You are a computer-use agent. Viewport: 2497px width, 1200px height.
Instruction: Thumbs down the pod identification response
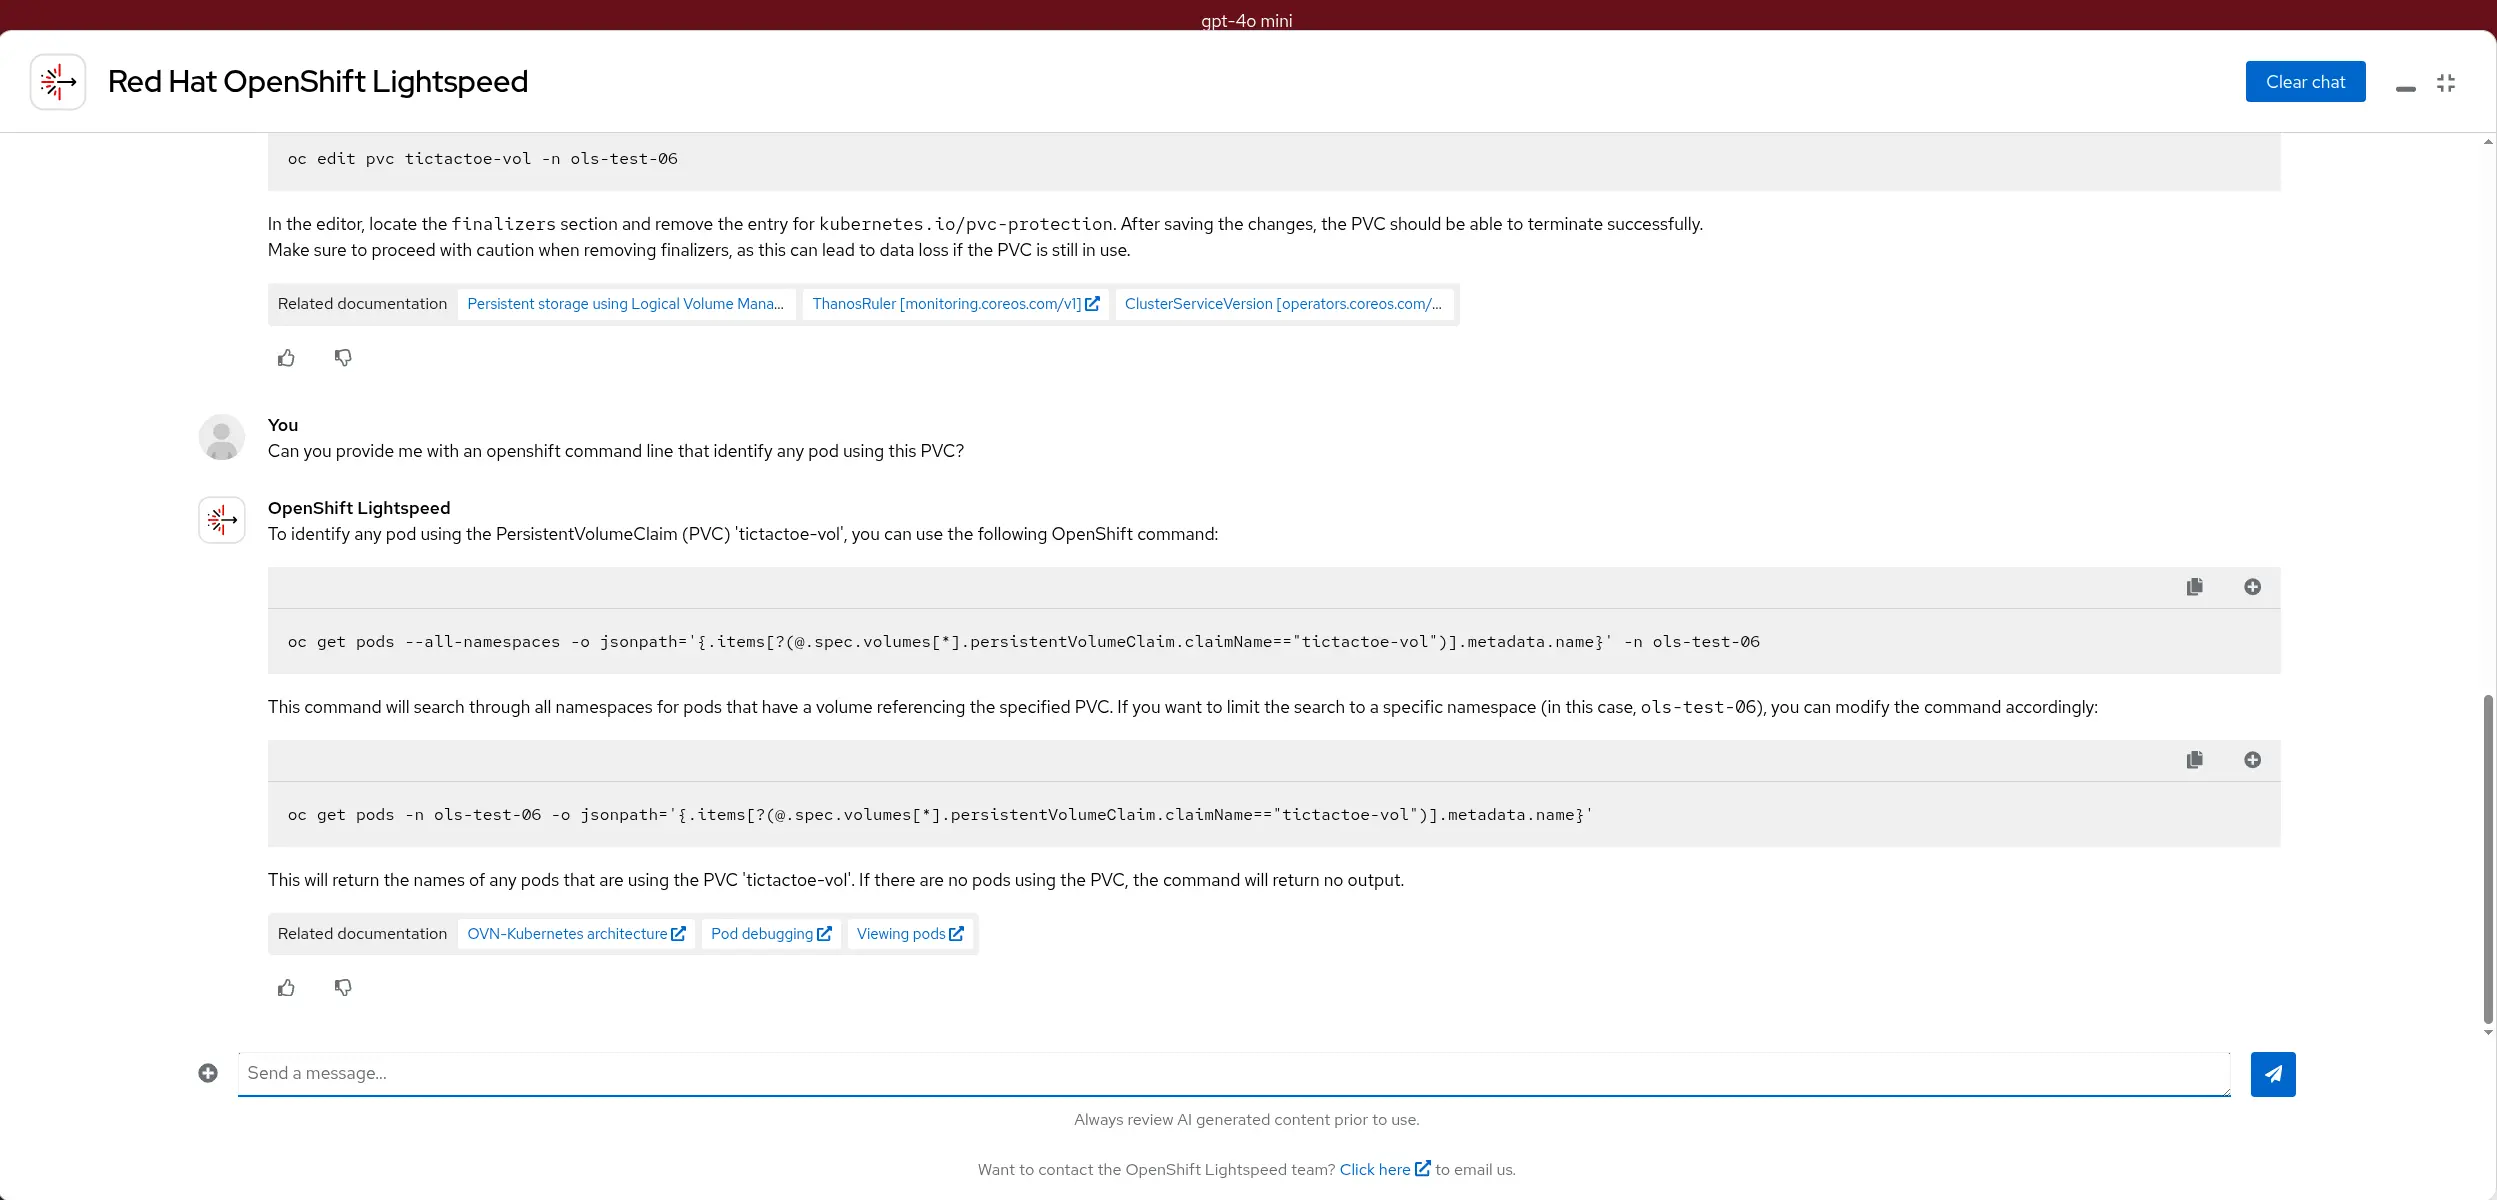coord(343,988)
